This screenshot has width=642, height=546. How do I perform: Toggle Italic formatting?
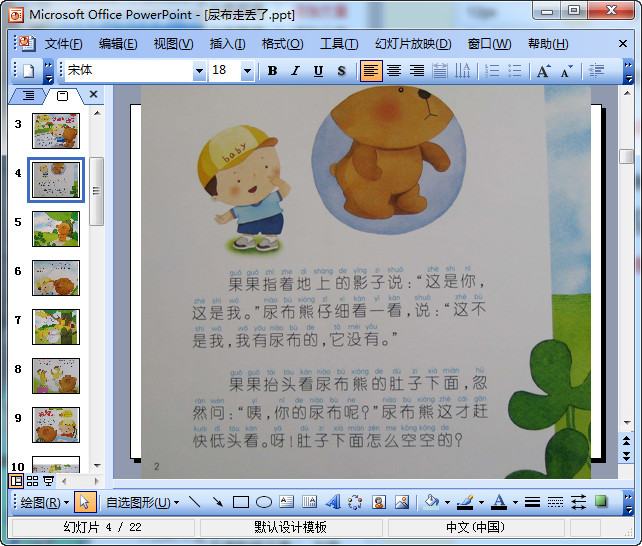point(295,71)
